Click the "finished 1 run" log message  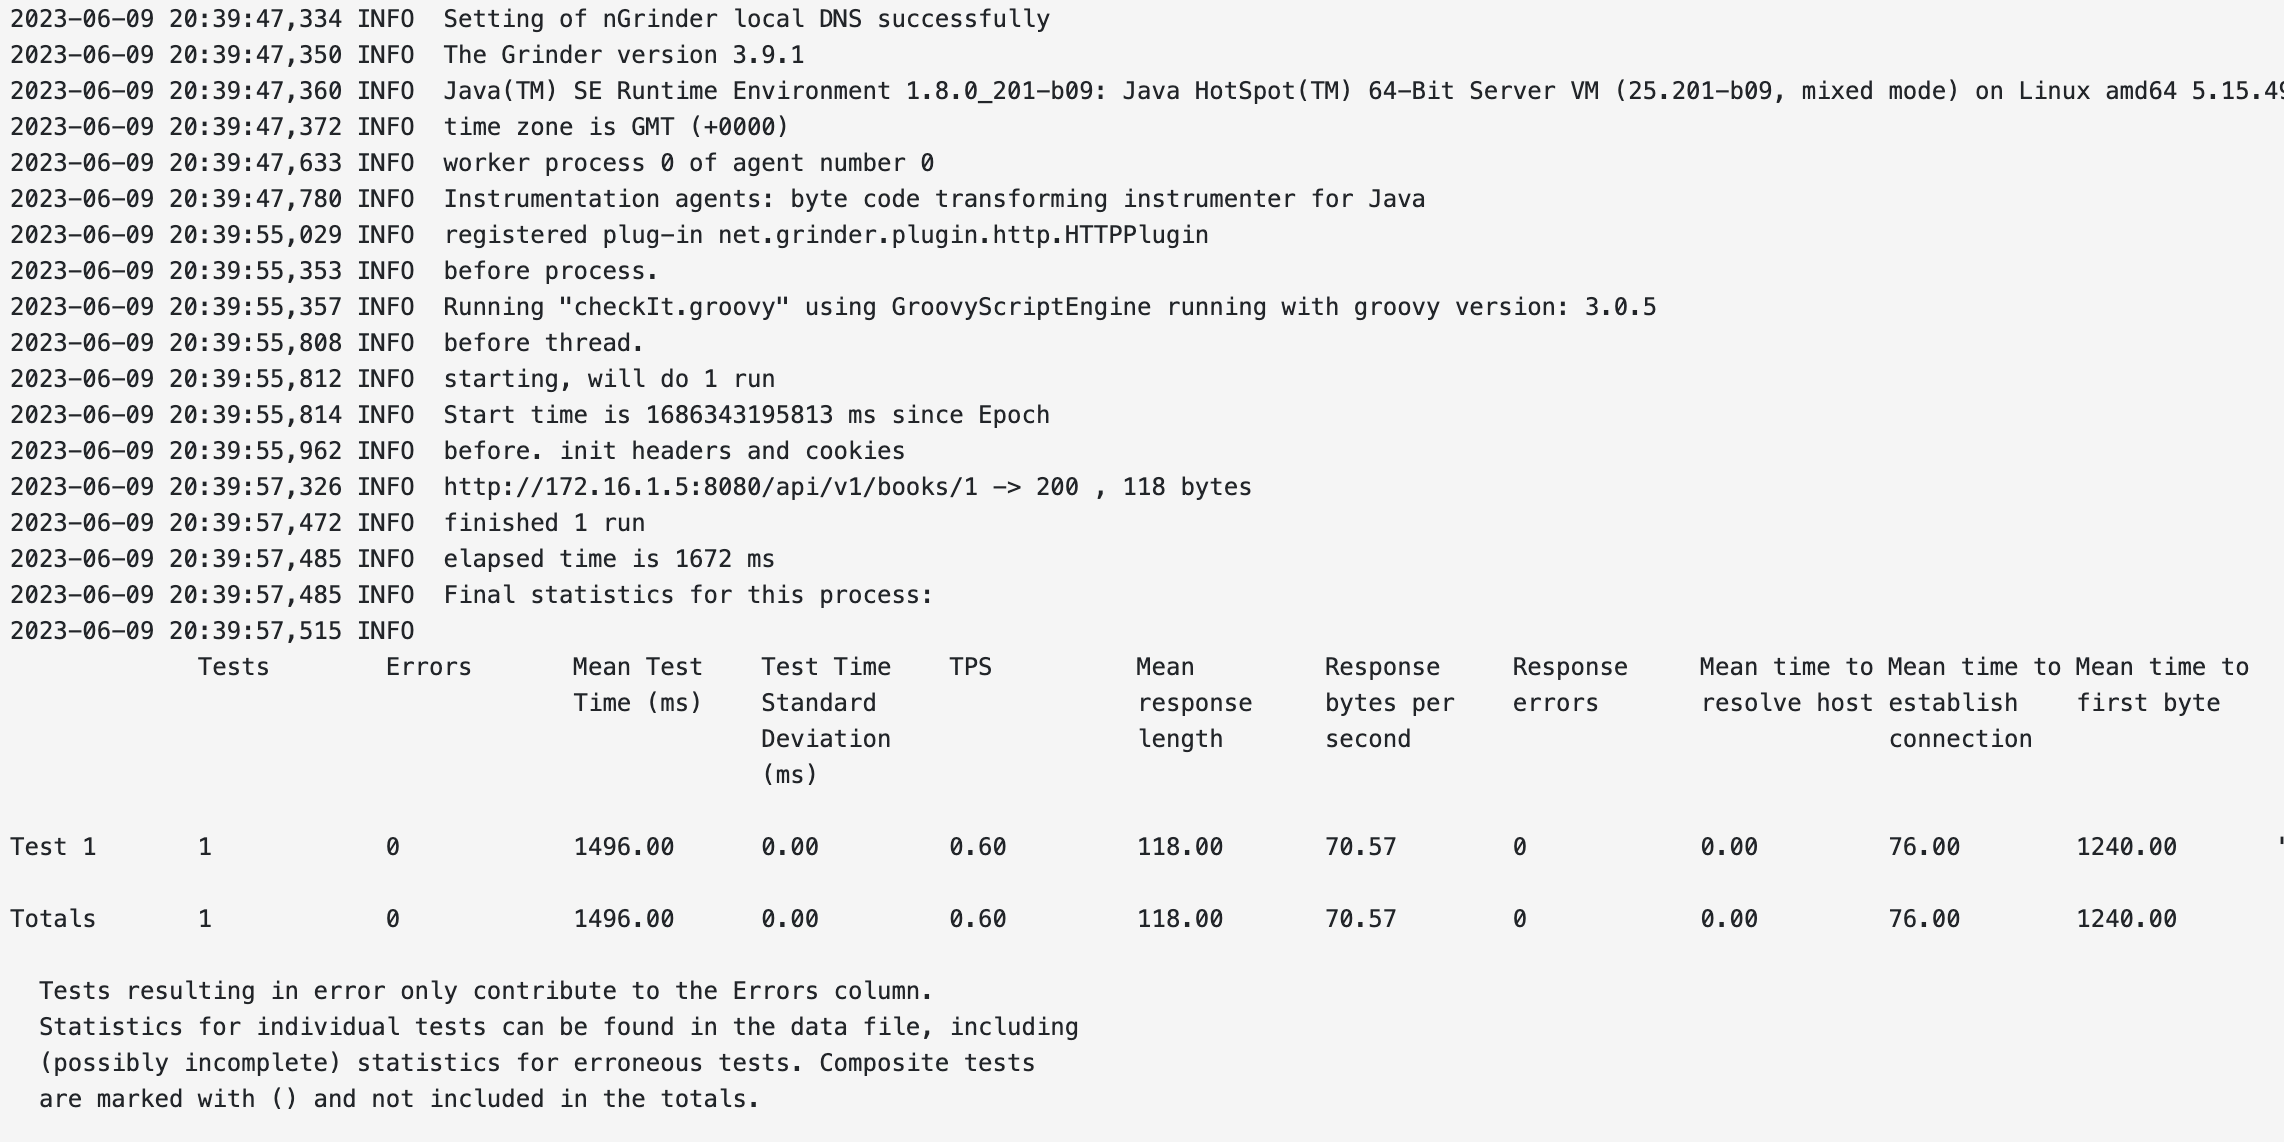coord(544,523)
